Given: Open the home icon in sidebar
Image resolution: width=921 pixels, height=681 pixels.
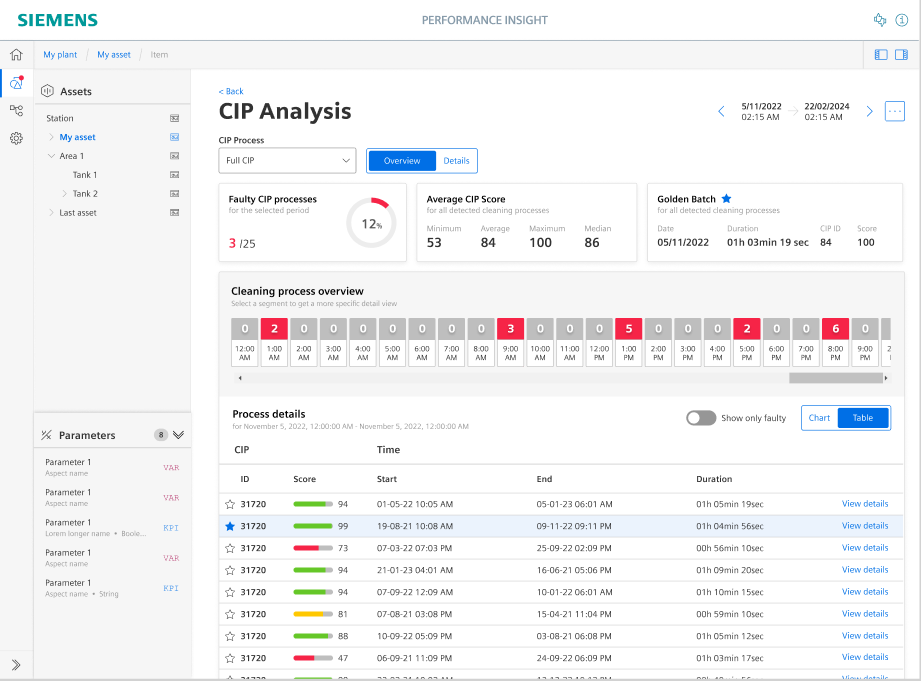Looking at the screenshot, I should tap(16, 55).
